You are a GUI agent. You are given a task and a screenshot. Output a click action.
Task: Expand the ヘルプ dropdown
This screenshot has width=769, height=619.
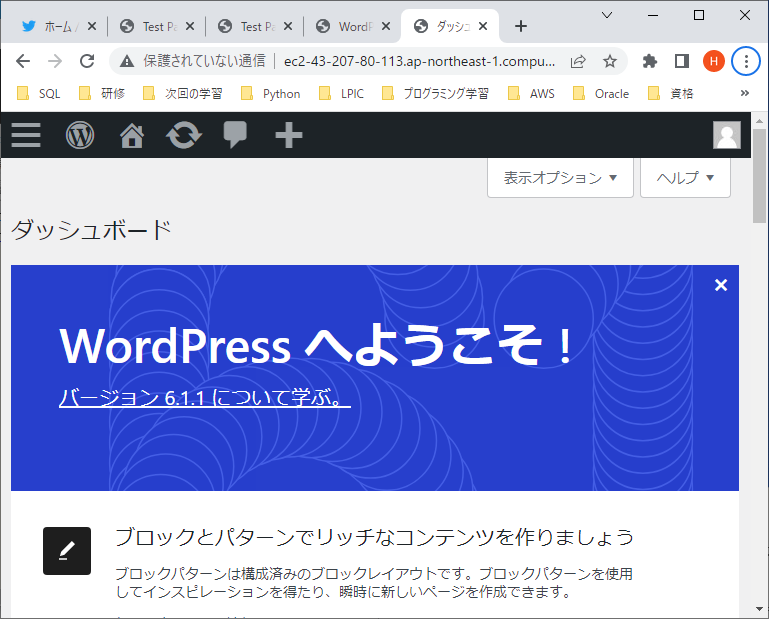[685, 178]
